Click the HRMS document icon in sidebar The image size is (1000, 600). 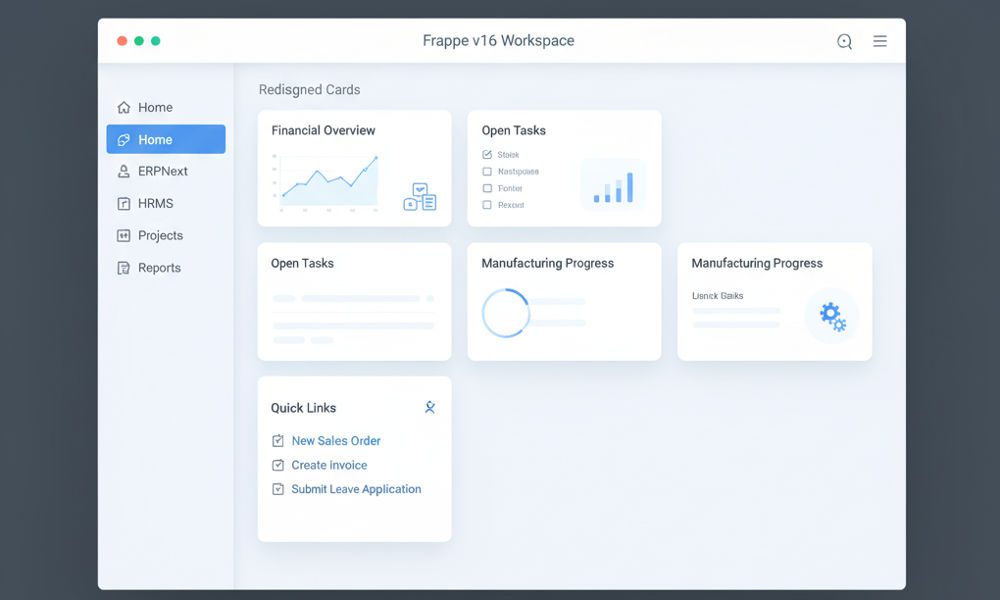126,203
